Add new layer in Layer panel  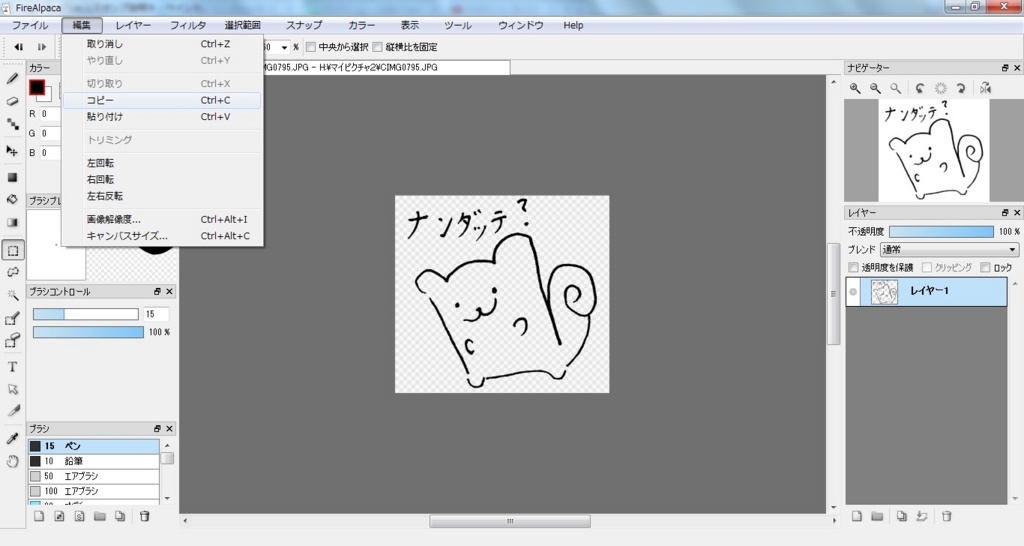(857, 516)
